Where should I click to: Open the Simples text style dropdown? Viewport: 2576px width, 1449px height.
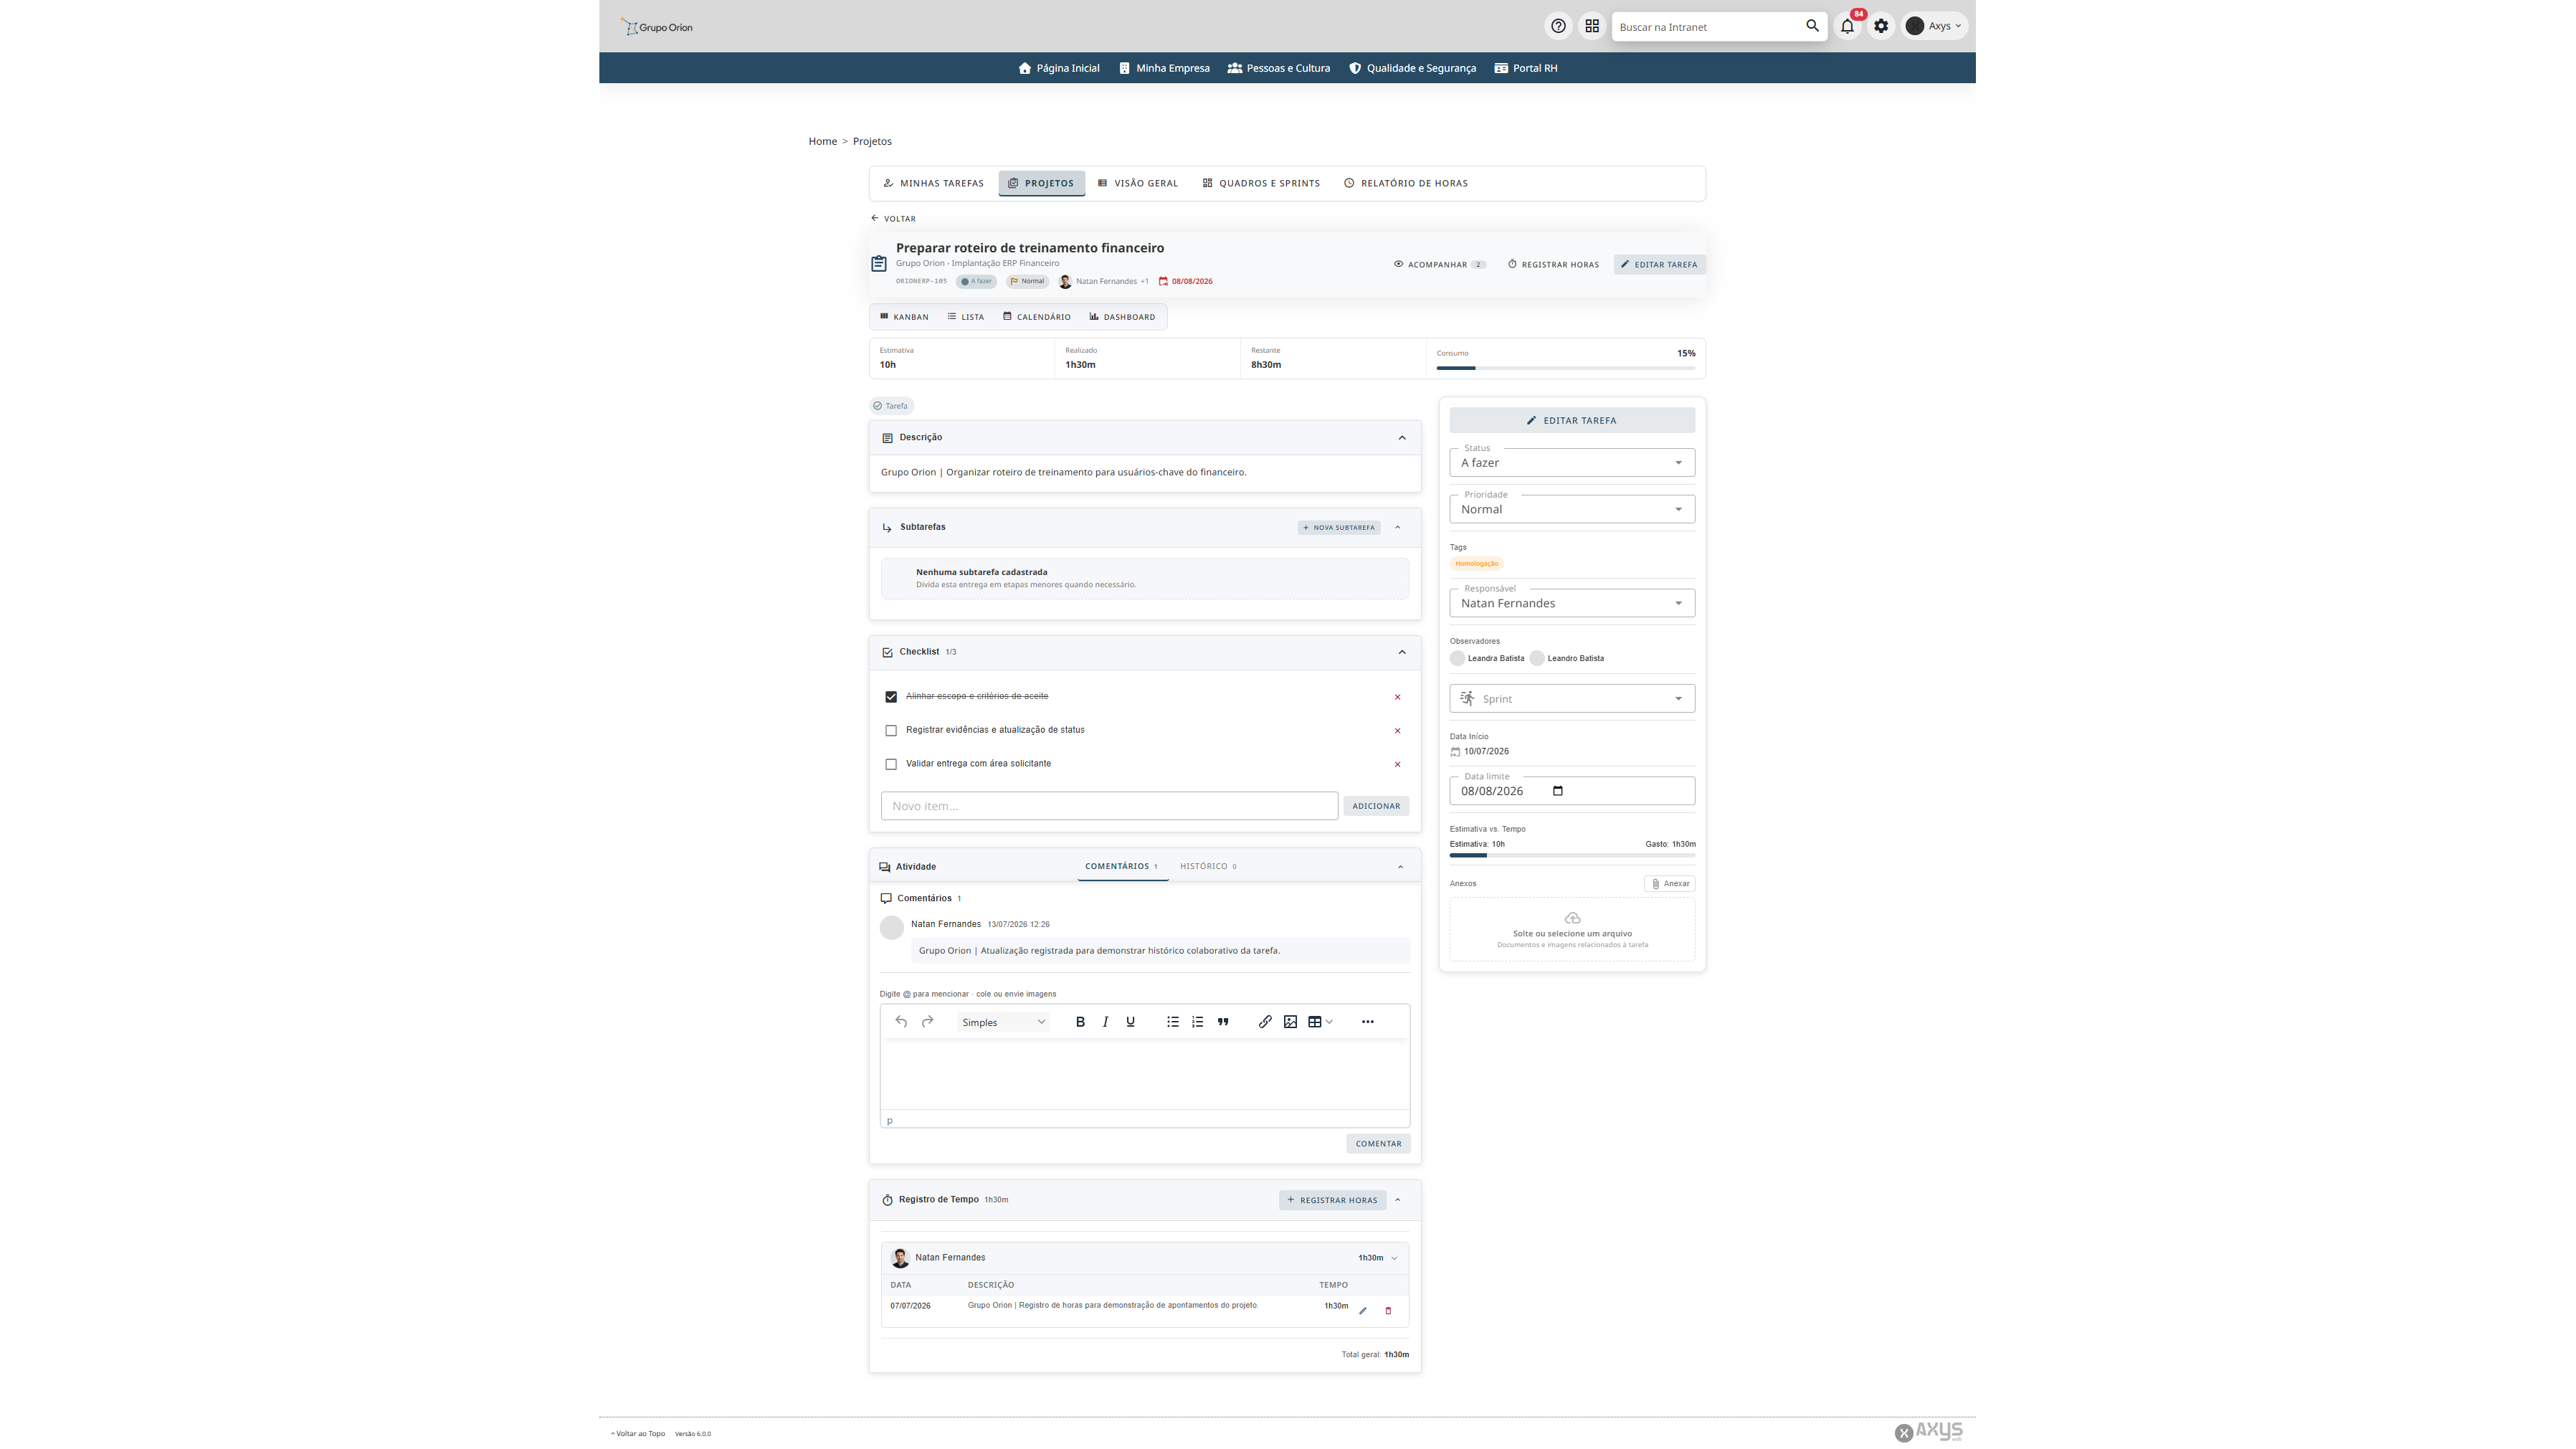pos(1003,1022)
